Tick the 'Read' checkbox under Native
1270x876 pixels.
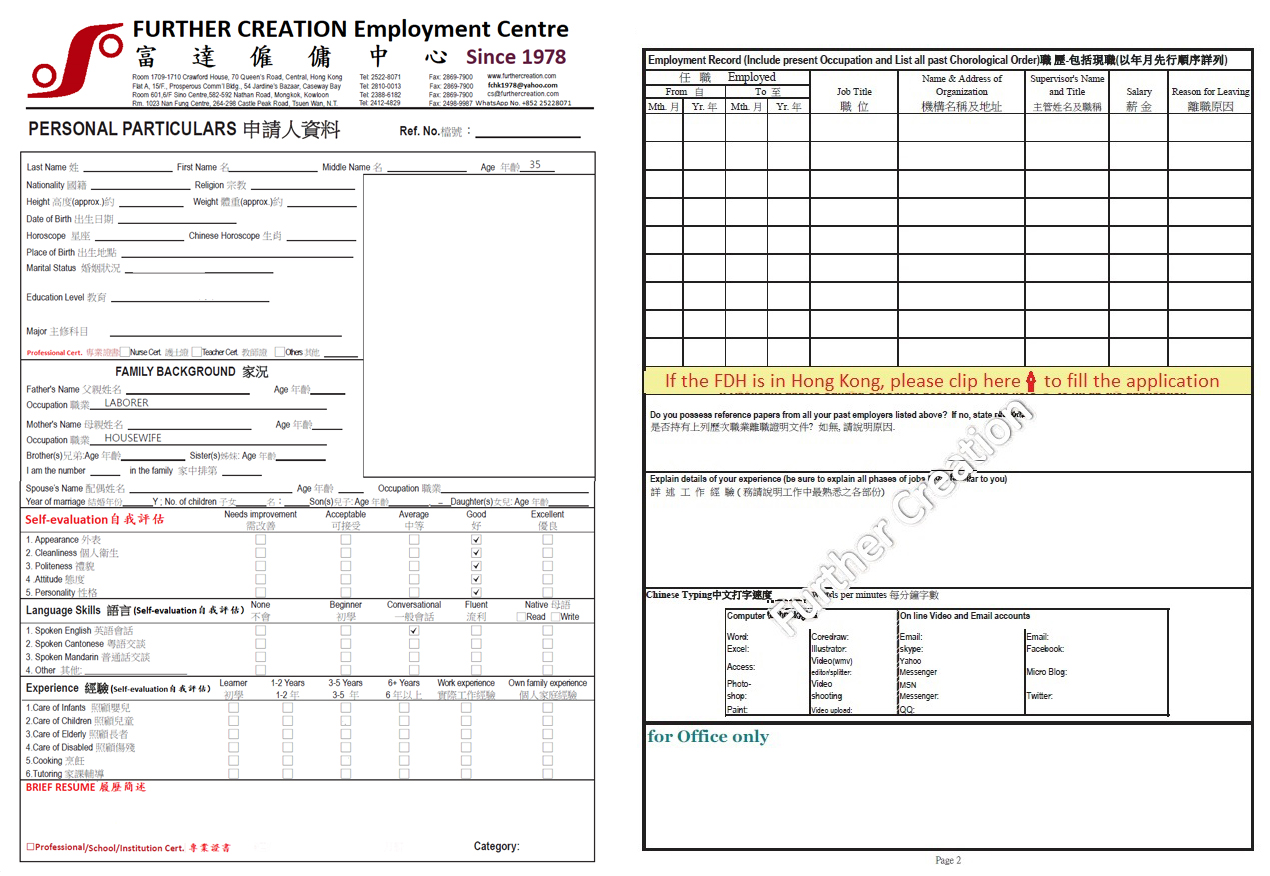tap(521, 617)
